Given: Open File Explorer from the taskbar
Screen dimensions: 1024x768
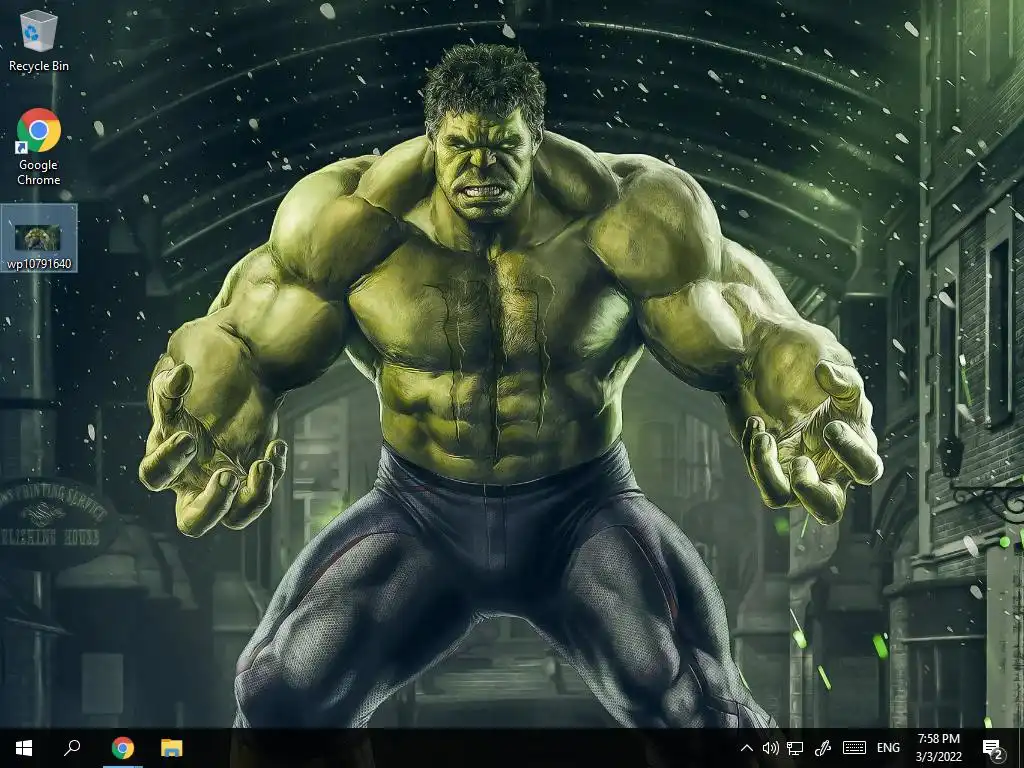Looking at the screenshot, I should coord(172,748).
